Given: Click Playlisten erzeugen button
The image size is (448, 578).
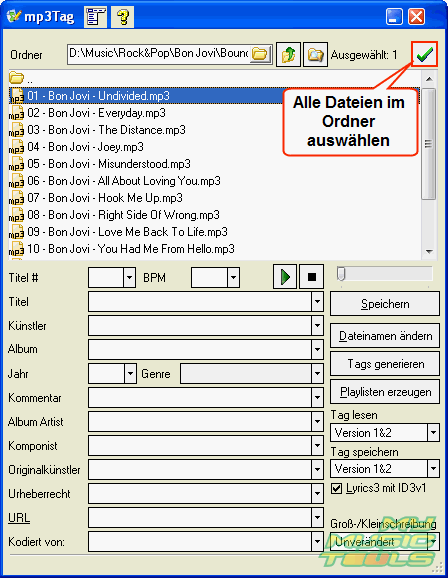Looking at the screenshot, I should pyautogui.click(x=385, y=392).
